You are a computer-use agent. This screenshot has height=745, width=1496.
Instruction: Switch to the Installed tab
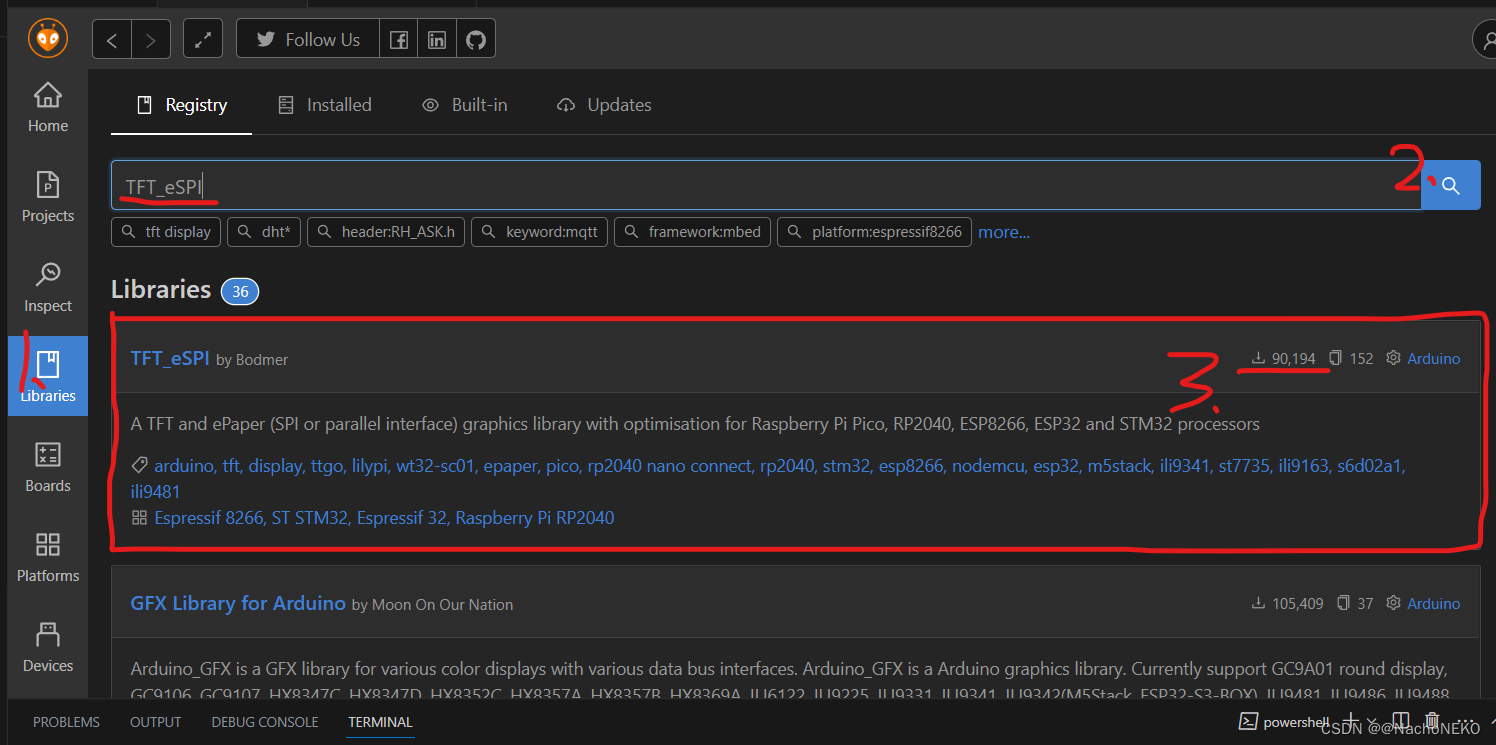click(325, 105)
